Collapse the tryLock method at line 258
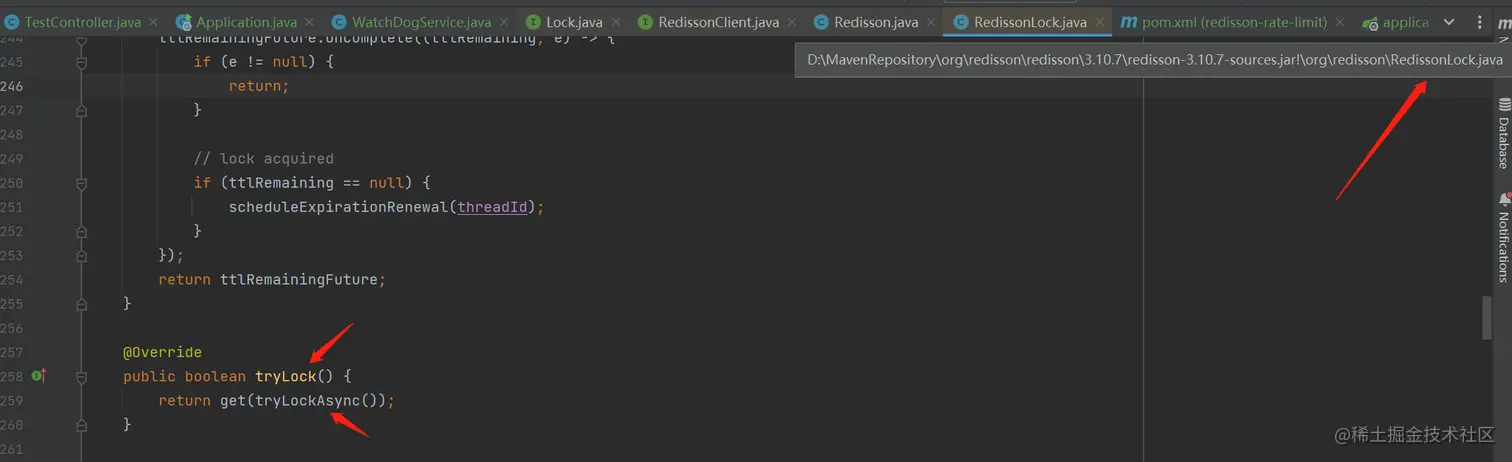The width and height of the screenshot is (1512, 462). pos(81,378)
